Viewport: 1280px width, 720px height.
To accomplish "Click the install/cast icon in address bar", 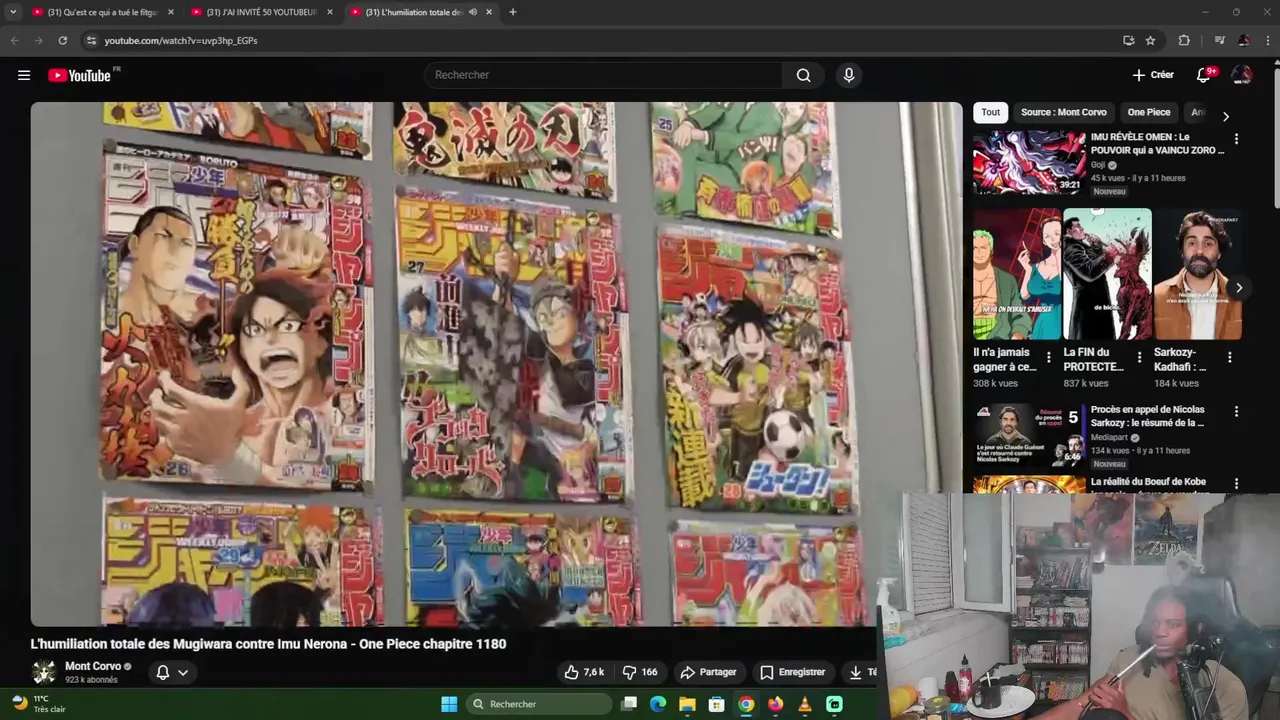I will [x=1128, y=40].
